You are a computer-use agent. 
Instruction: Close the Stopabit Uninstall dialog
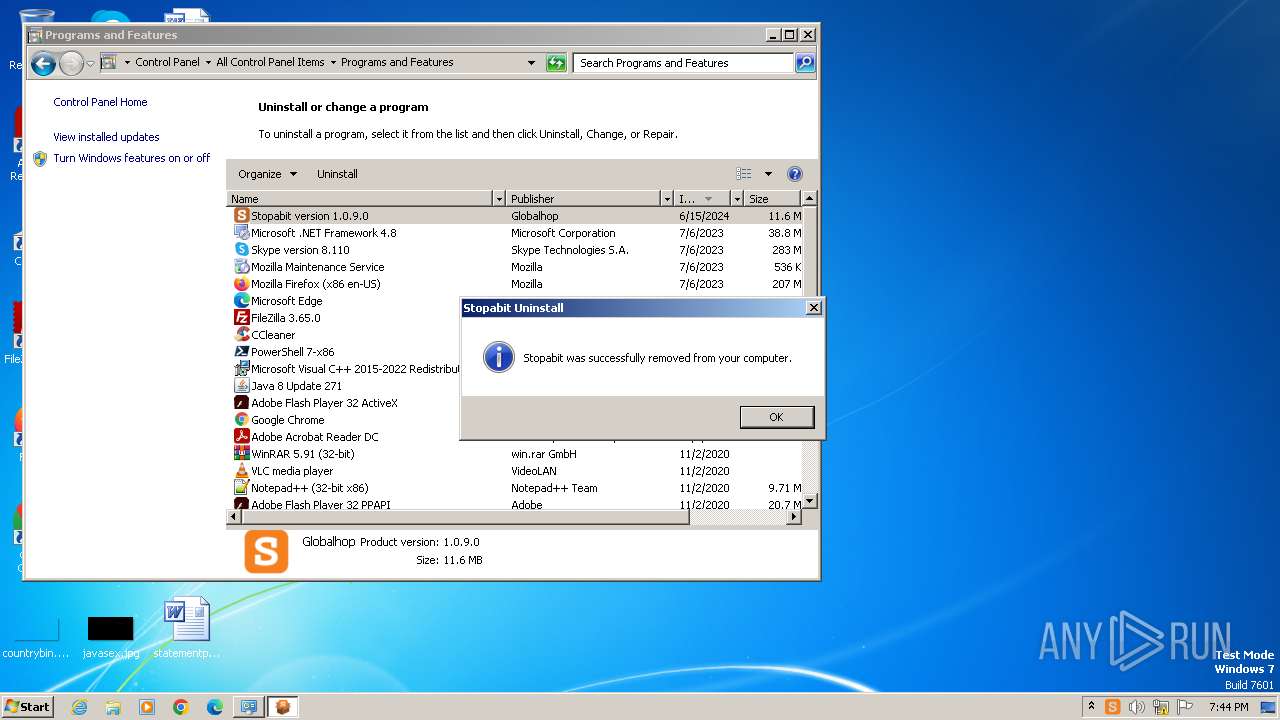tap(814, 308)
